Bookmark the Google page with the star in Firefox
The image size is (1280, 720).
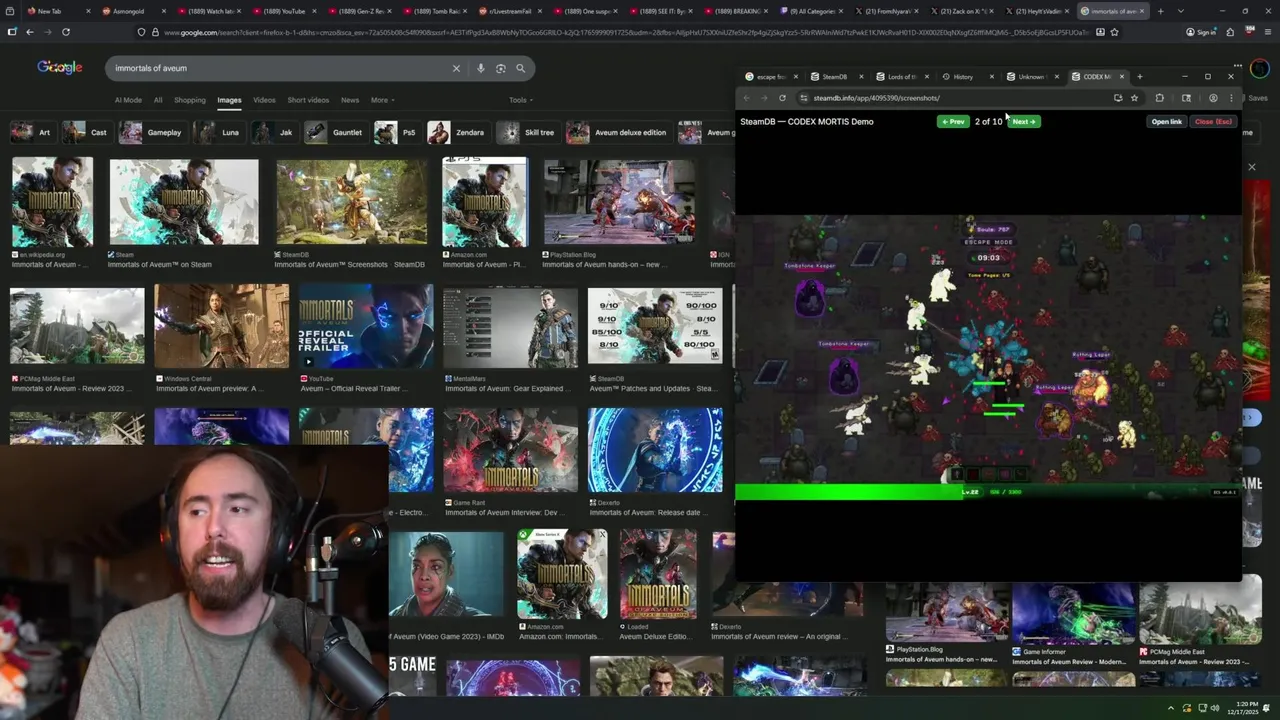click(x=1114, y=32)
